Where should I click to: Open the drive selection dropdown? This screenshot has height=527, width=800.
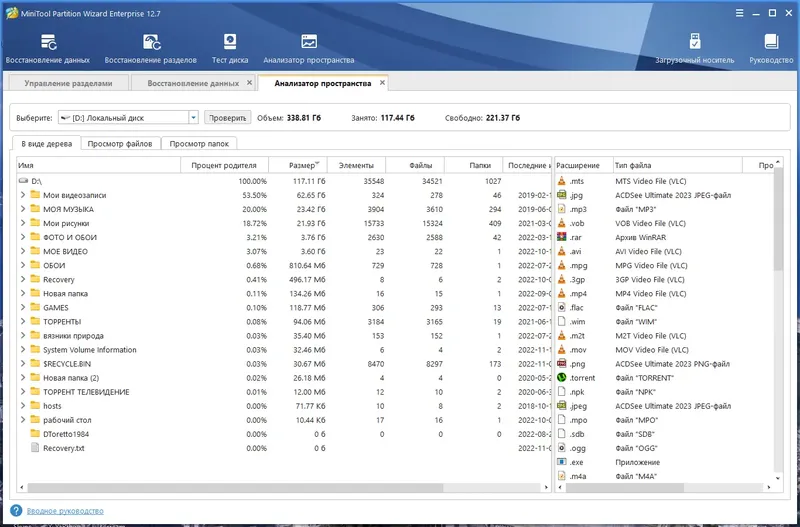(194, 118)
